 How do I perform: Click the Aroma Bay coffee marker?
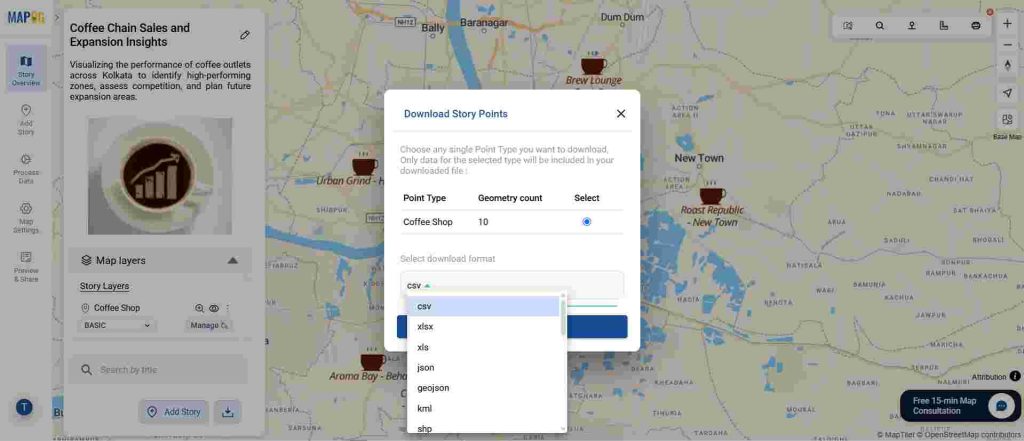[x=372, y=361]
